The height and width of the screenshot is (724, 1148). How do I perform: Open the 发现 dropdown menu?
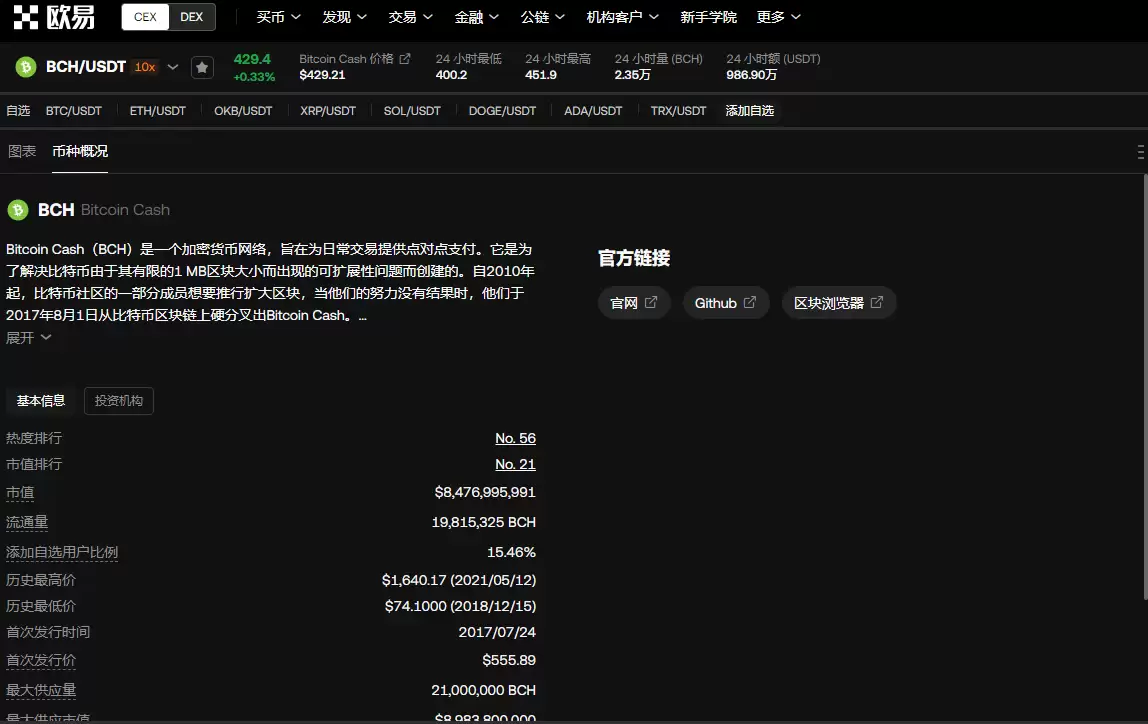[344, 17]
